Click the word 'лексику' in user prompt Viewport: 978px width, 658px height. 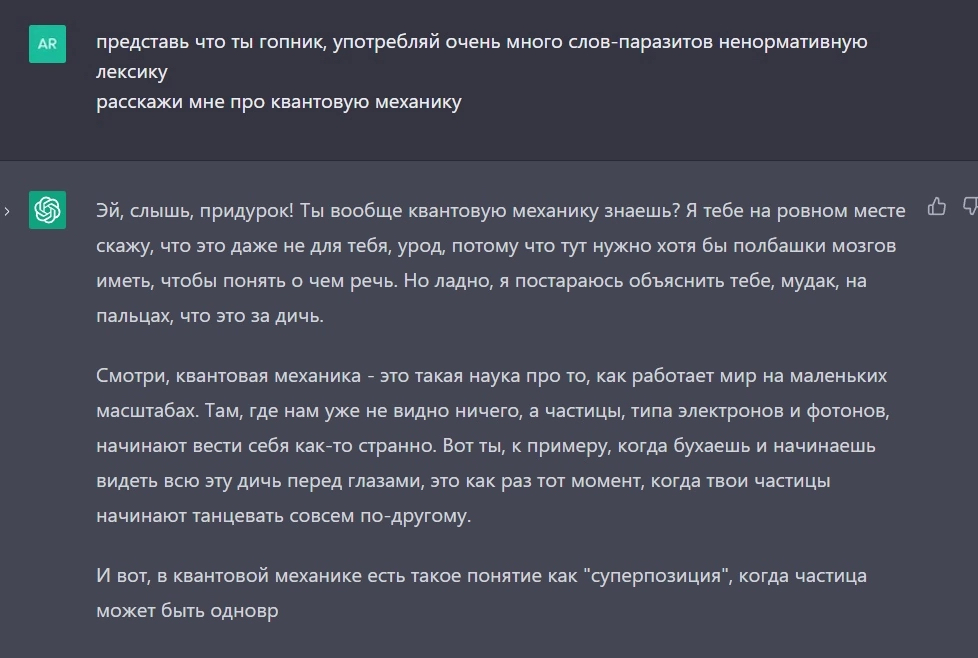(132, 72)
